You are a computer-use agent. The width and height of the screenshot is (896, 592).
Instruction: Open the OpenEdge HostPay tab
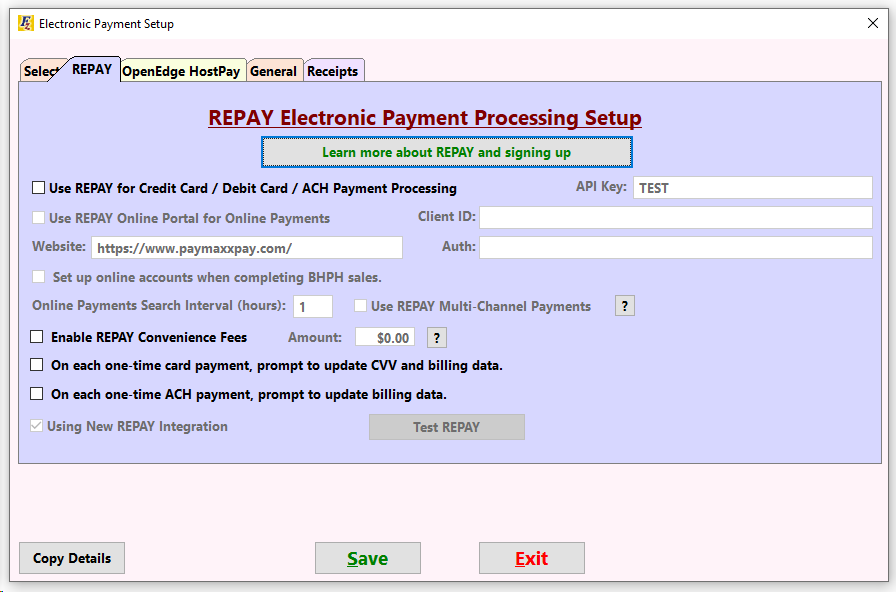click(x=181, y=71)
